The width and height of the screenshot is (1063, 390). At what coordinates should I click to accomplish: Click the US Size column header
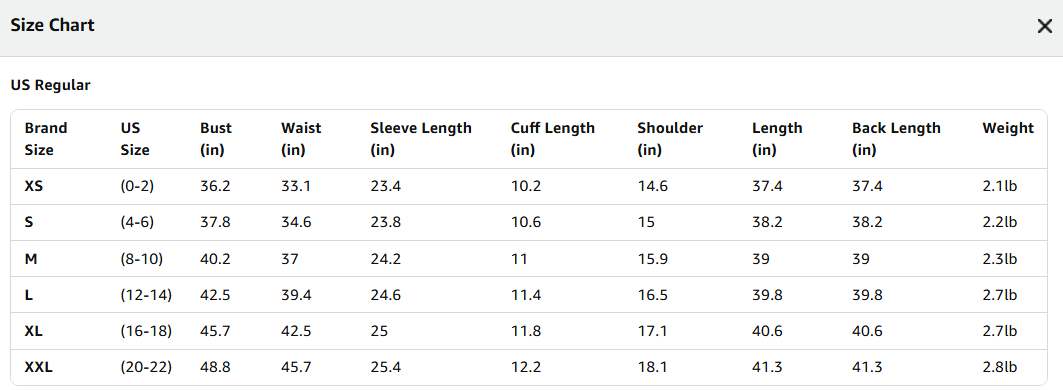[x=135, y=139]
